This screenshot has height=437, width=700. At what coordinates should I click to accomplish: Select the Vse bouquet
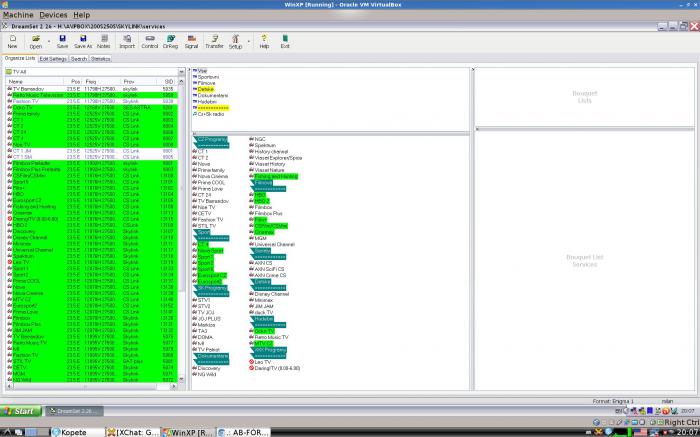202,71
